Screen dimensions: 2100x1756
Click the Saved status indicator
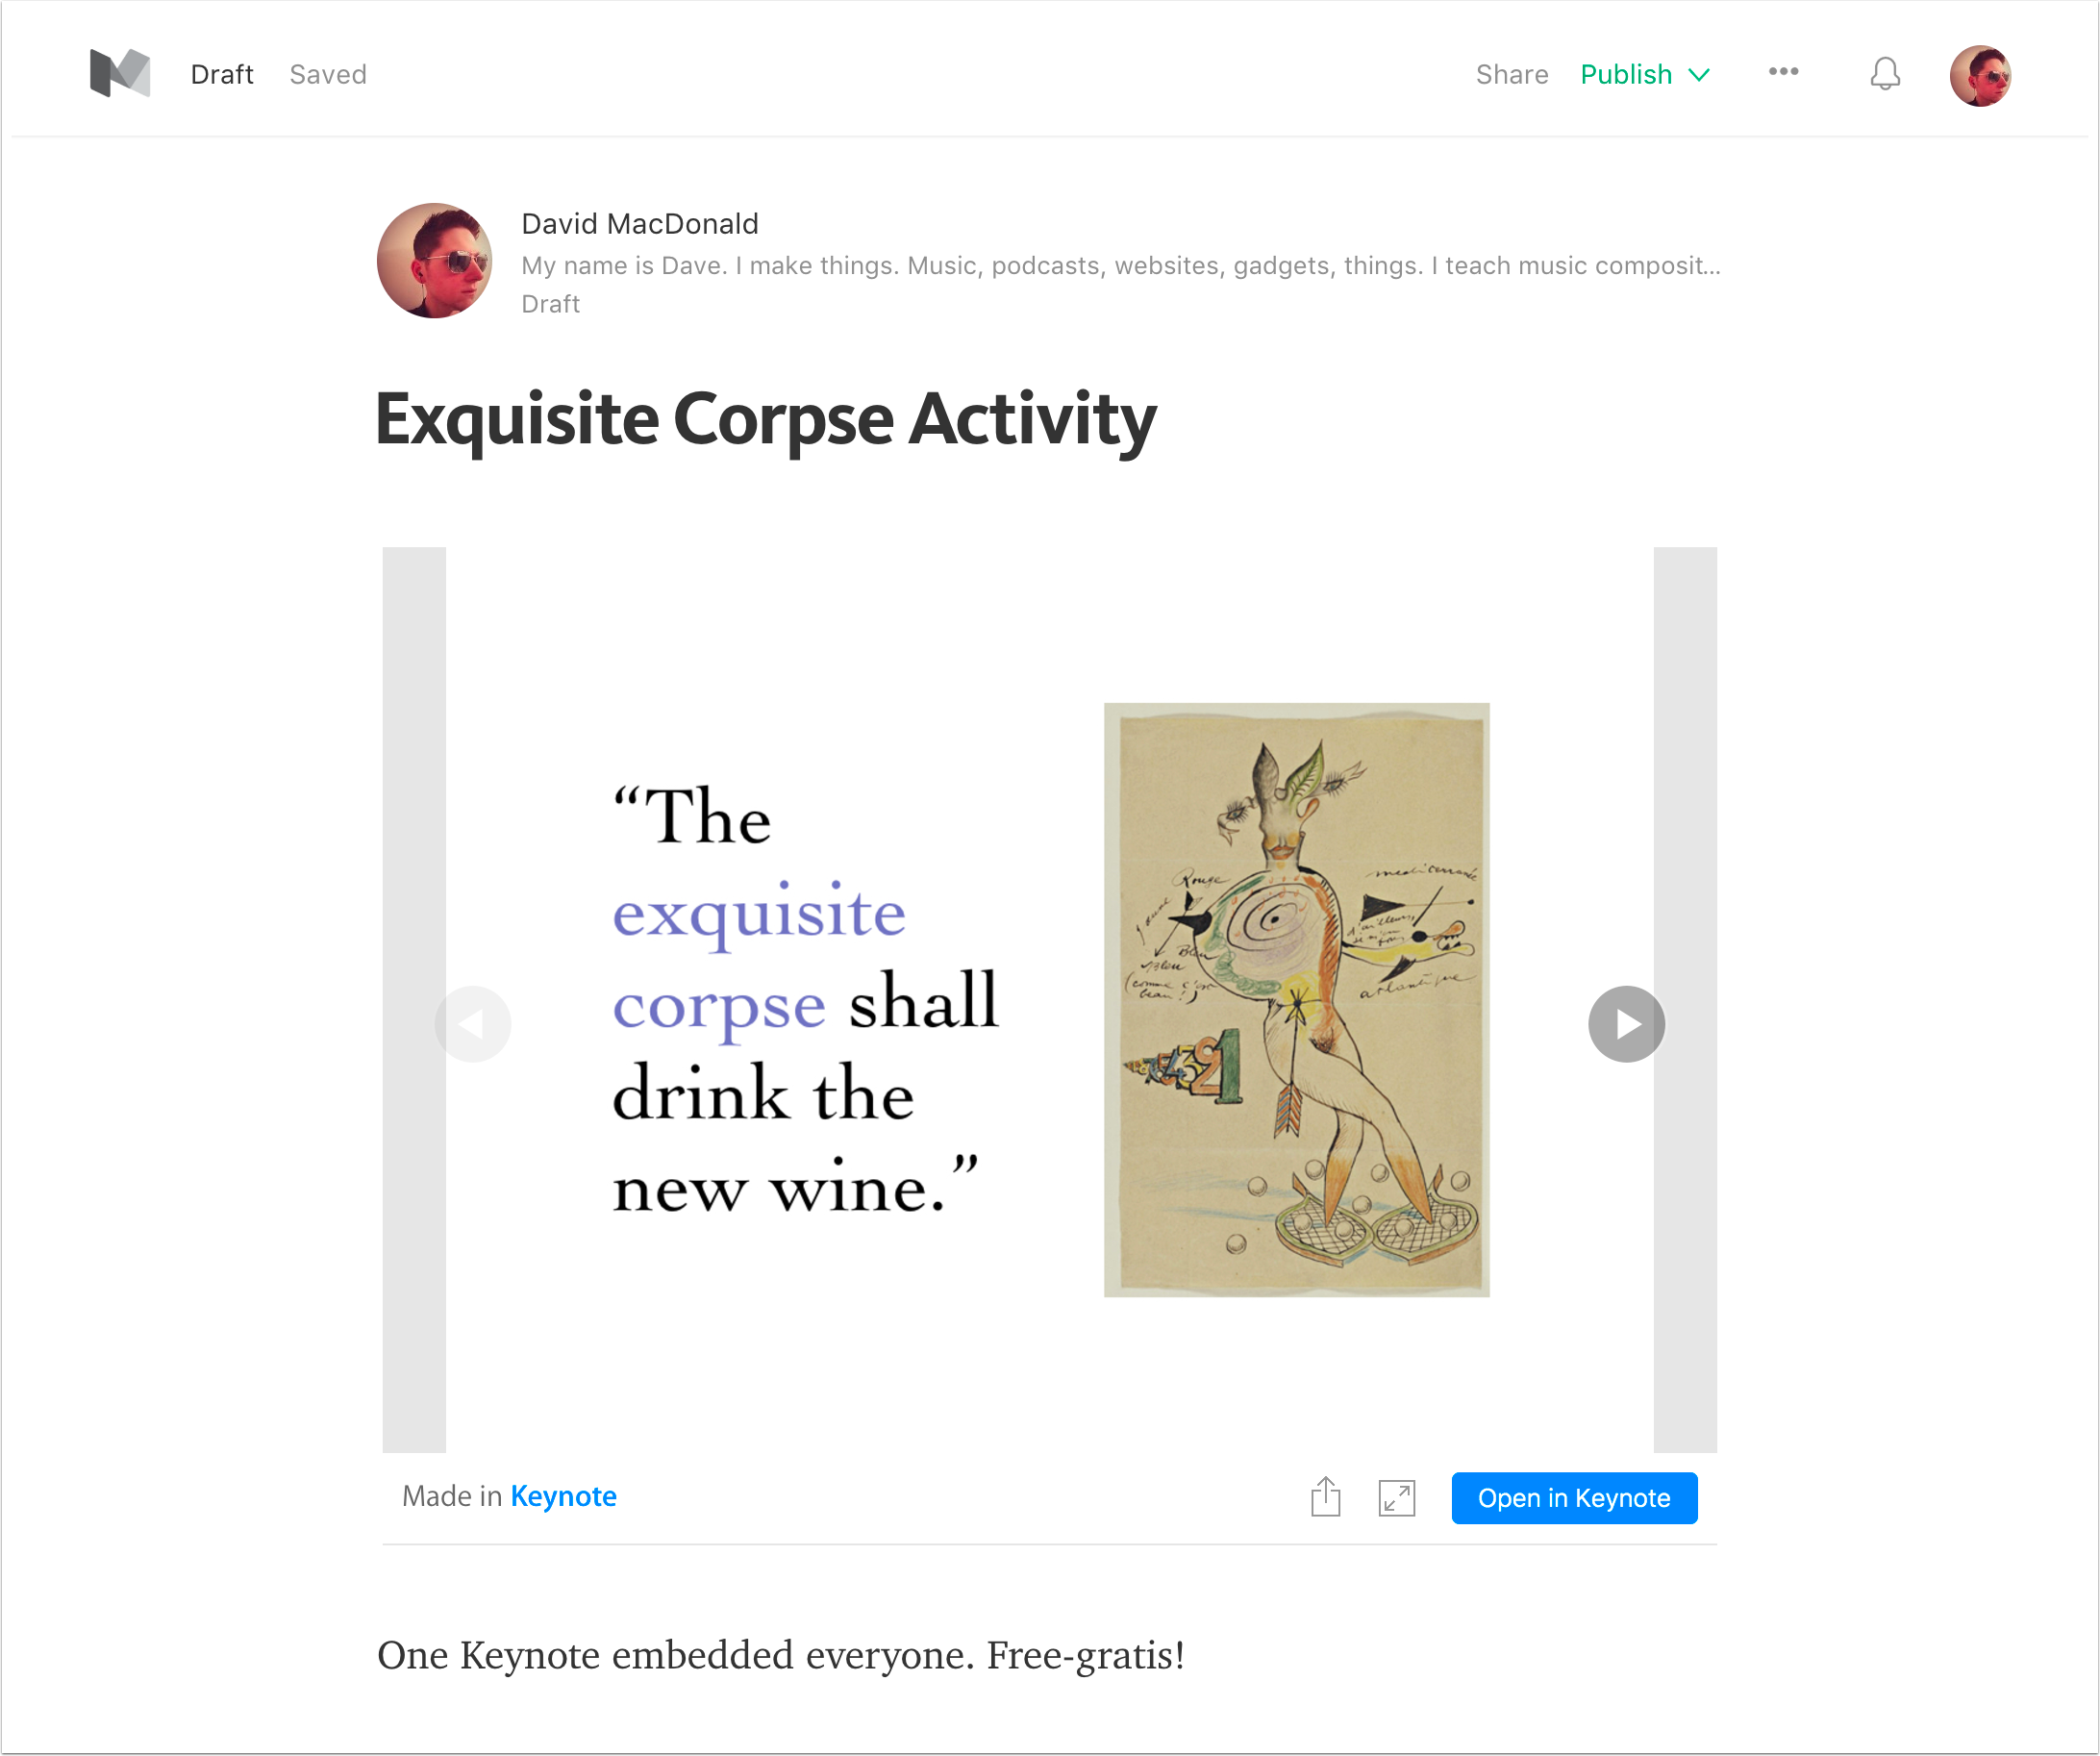pos(330,73)
